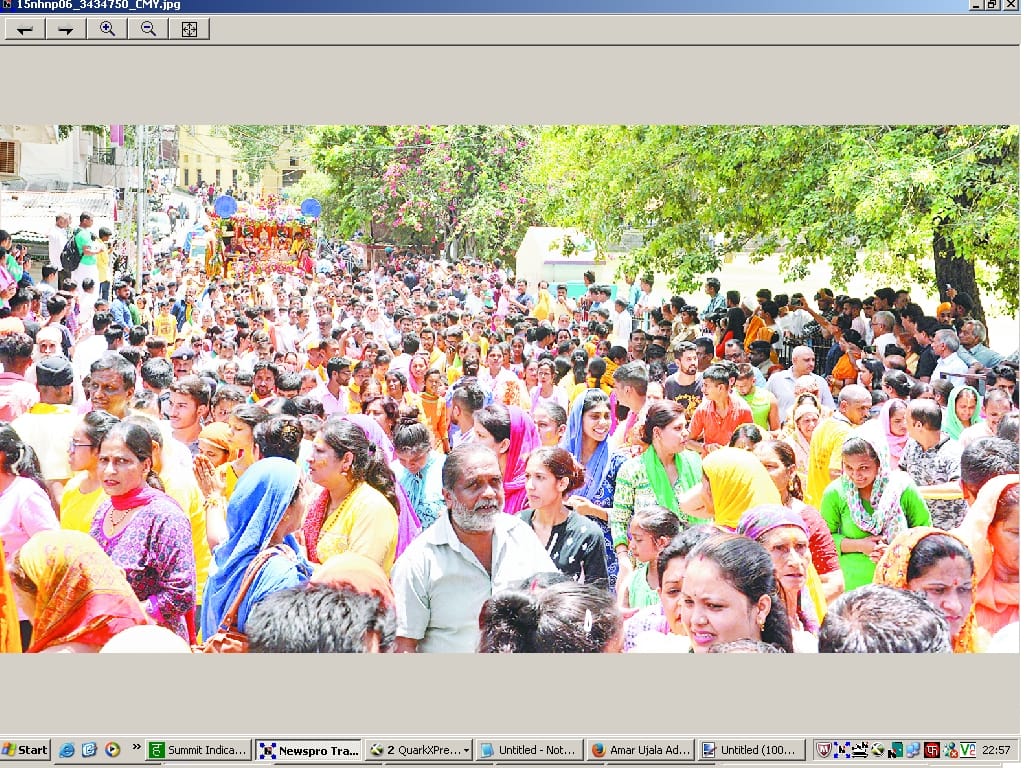Image resolution: width=1024 pixels, height=768 pixels.
Task: Expand the Quick Launch overflow chevron
Action: click(136, 747)
